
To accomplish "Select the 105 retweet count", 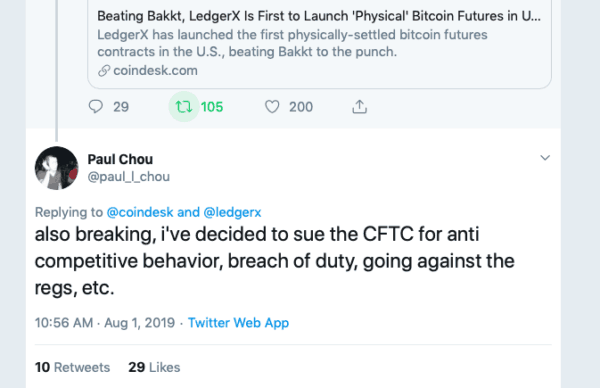I will 212,107.
